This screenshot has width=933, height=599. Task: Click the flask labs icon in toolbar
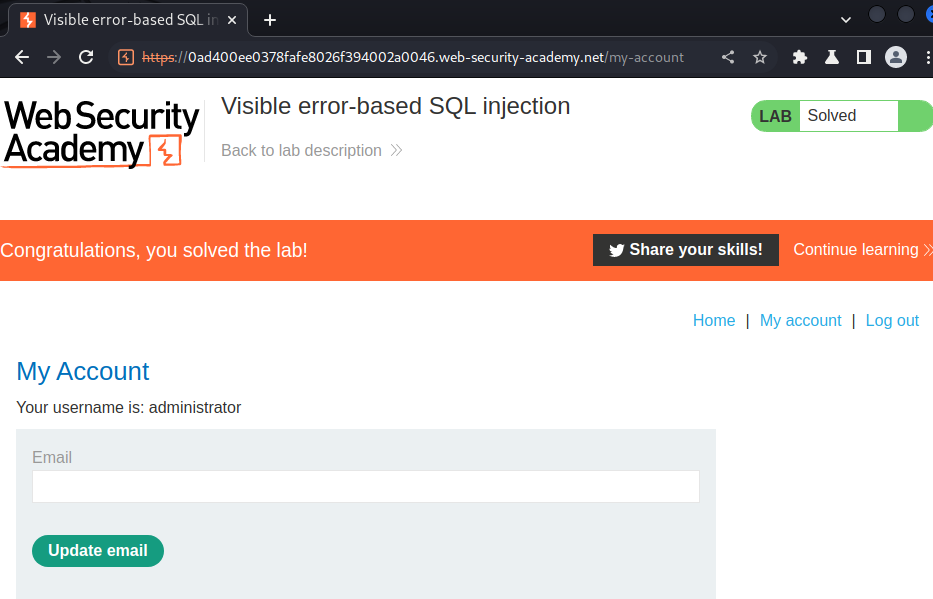tap(832, 57)
